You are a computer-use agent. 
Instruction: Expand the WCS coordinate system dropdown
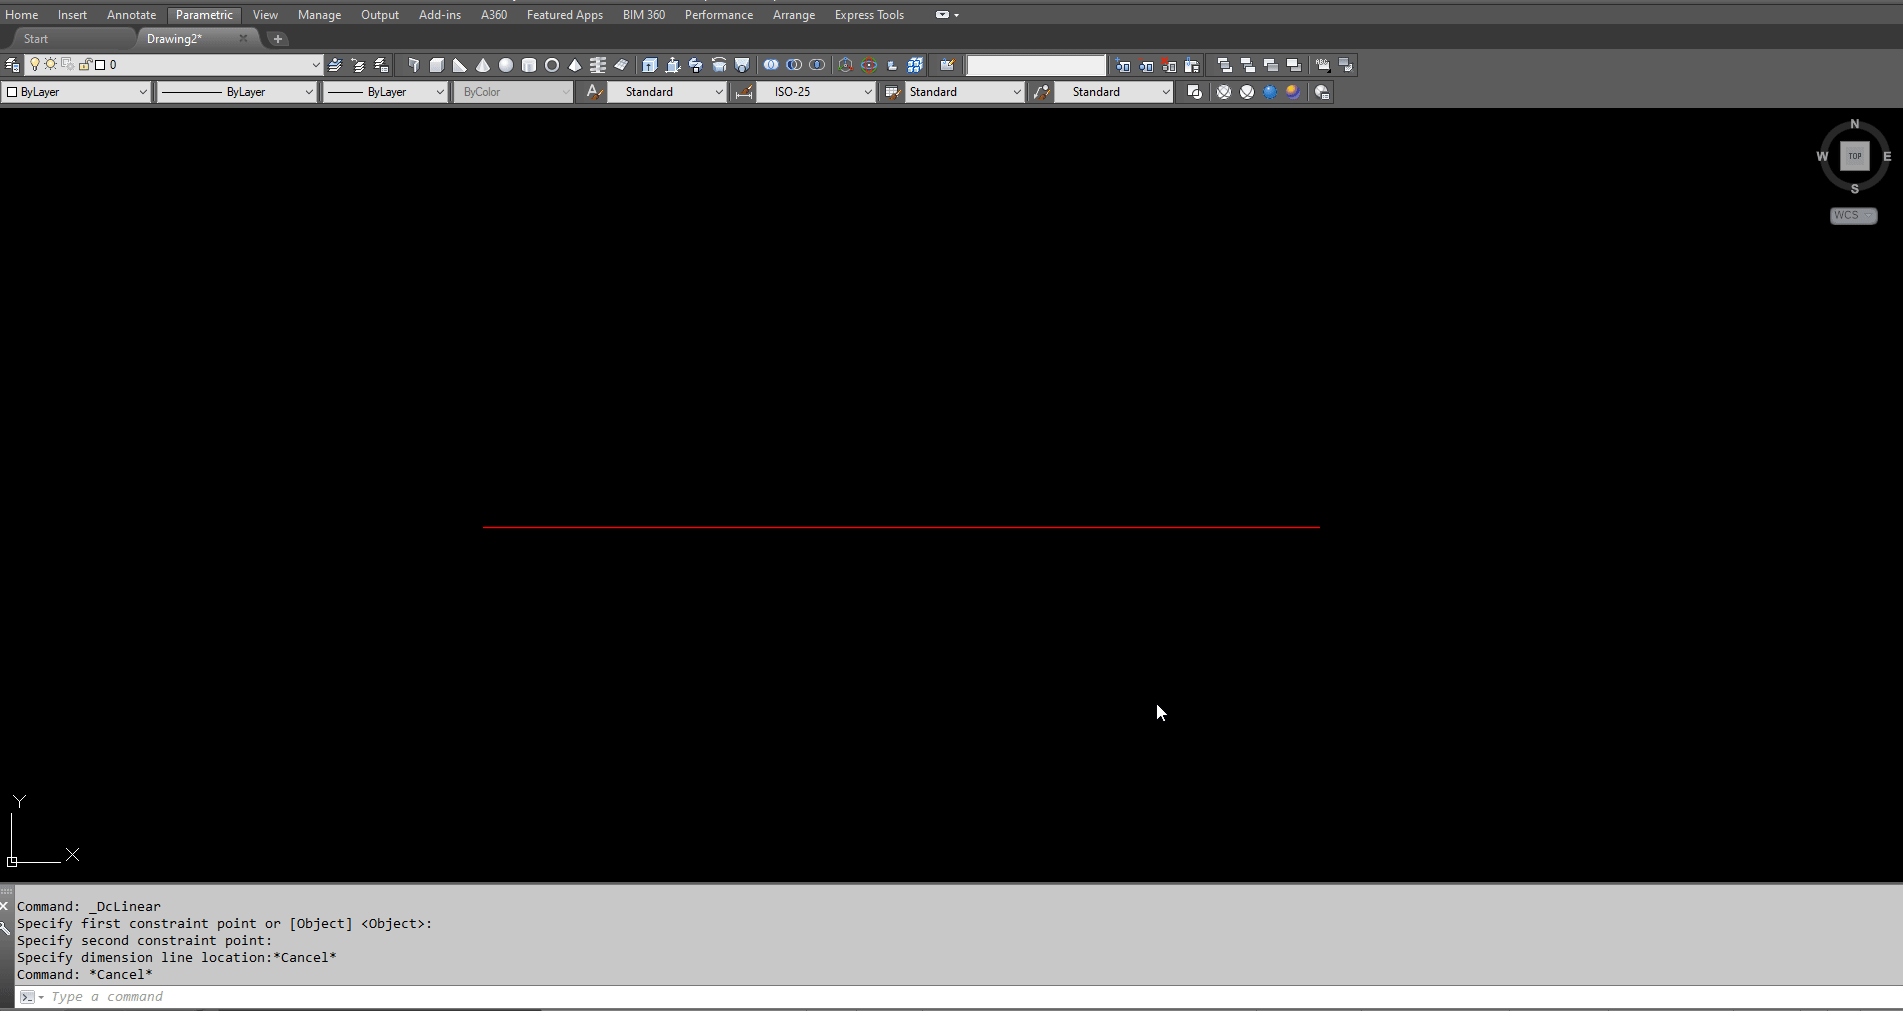click(1853, 216)
